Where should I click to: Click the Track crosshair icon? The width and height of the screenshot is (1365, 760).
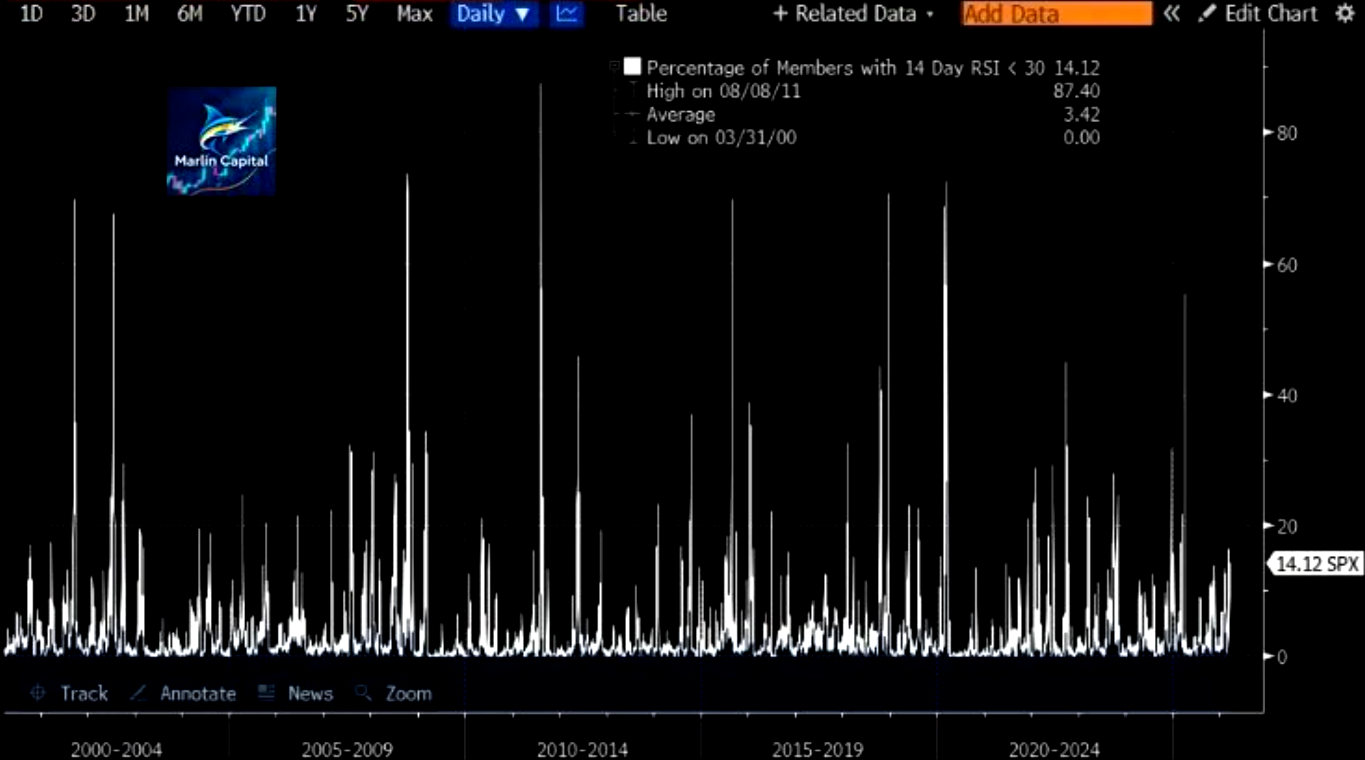[x=38, y=693]
